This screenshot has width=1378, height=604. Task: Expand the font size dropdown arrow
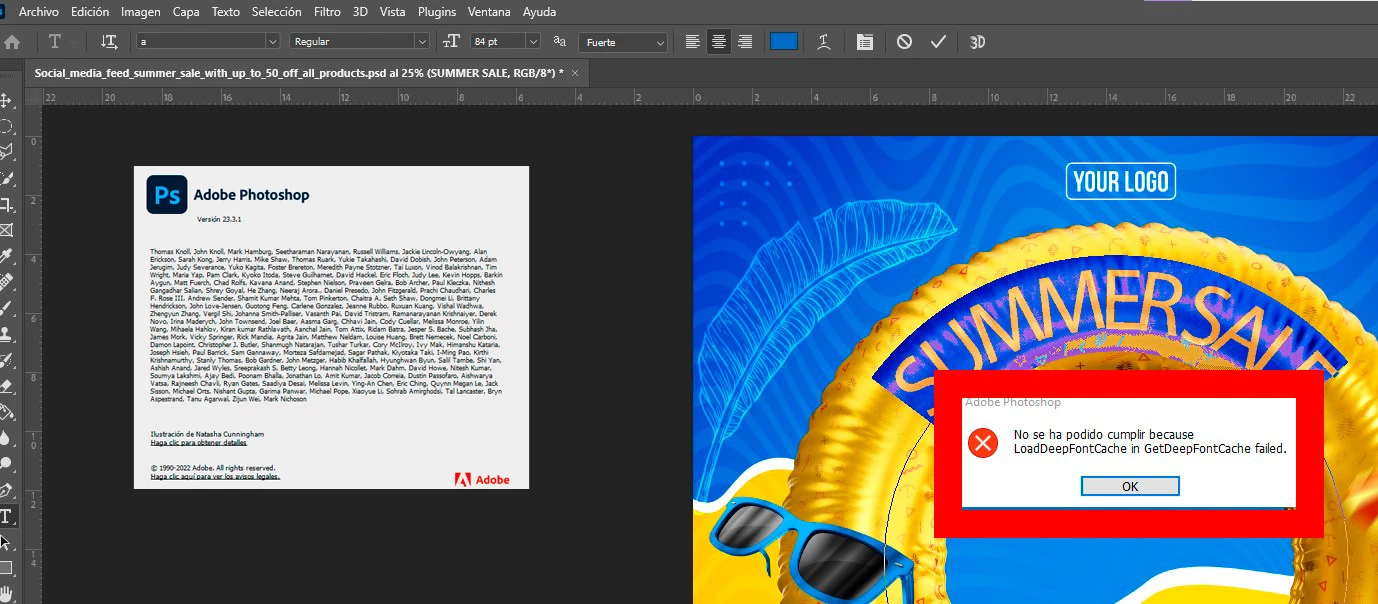point(533,42)
